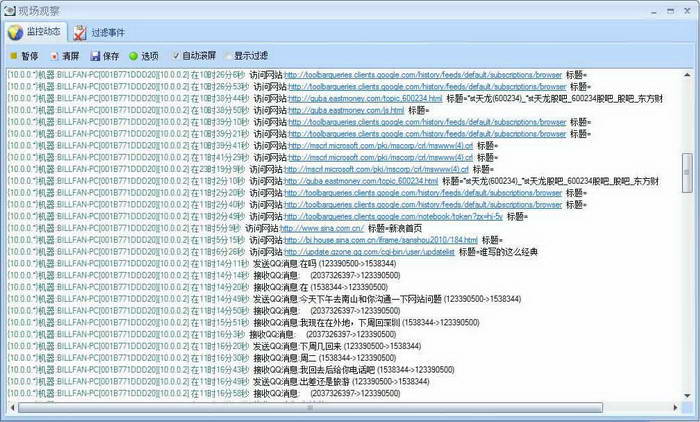Open the bj.house.sina.com.cn link

click(381, 240)
